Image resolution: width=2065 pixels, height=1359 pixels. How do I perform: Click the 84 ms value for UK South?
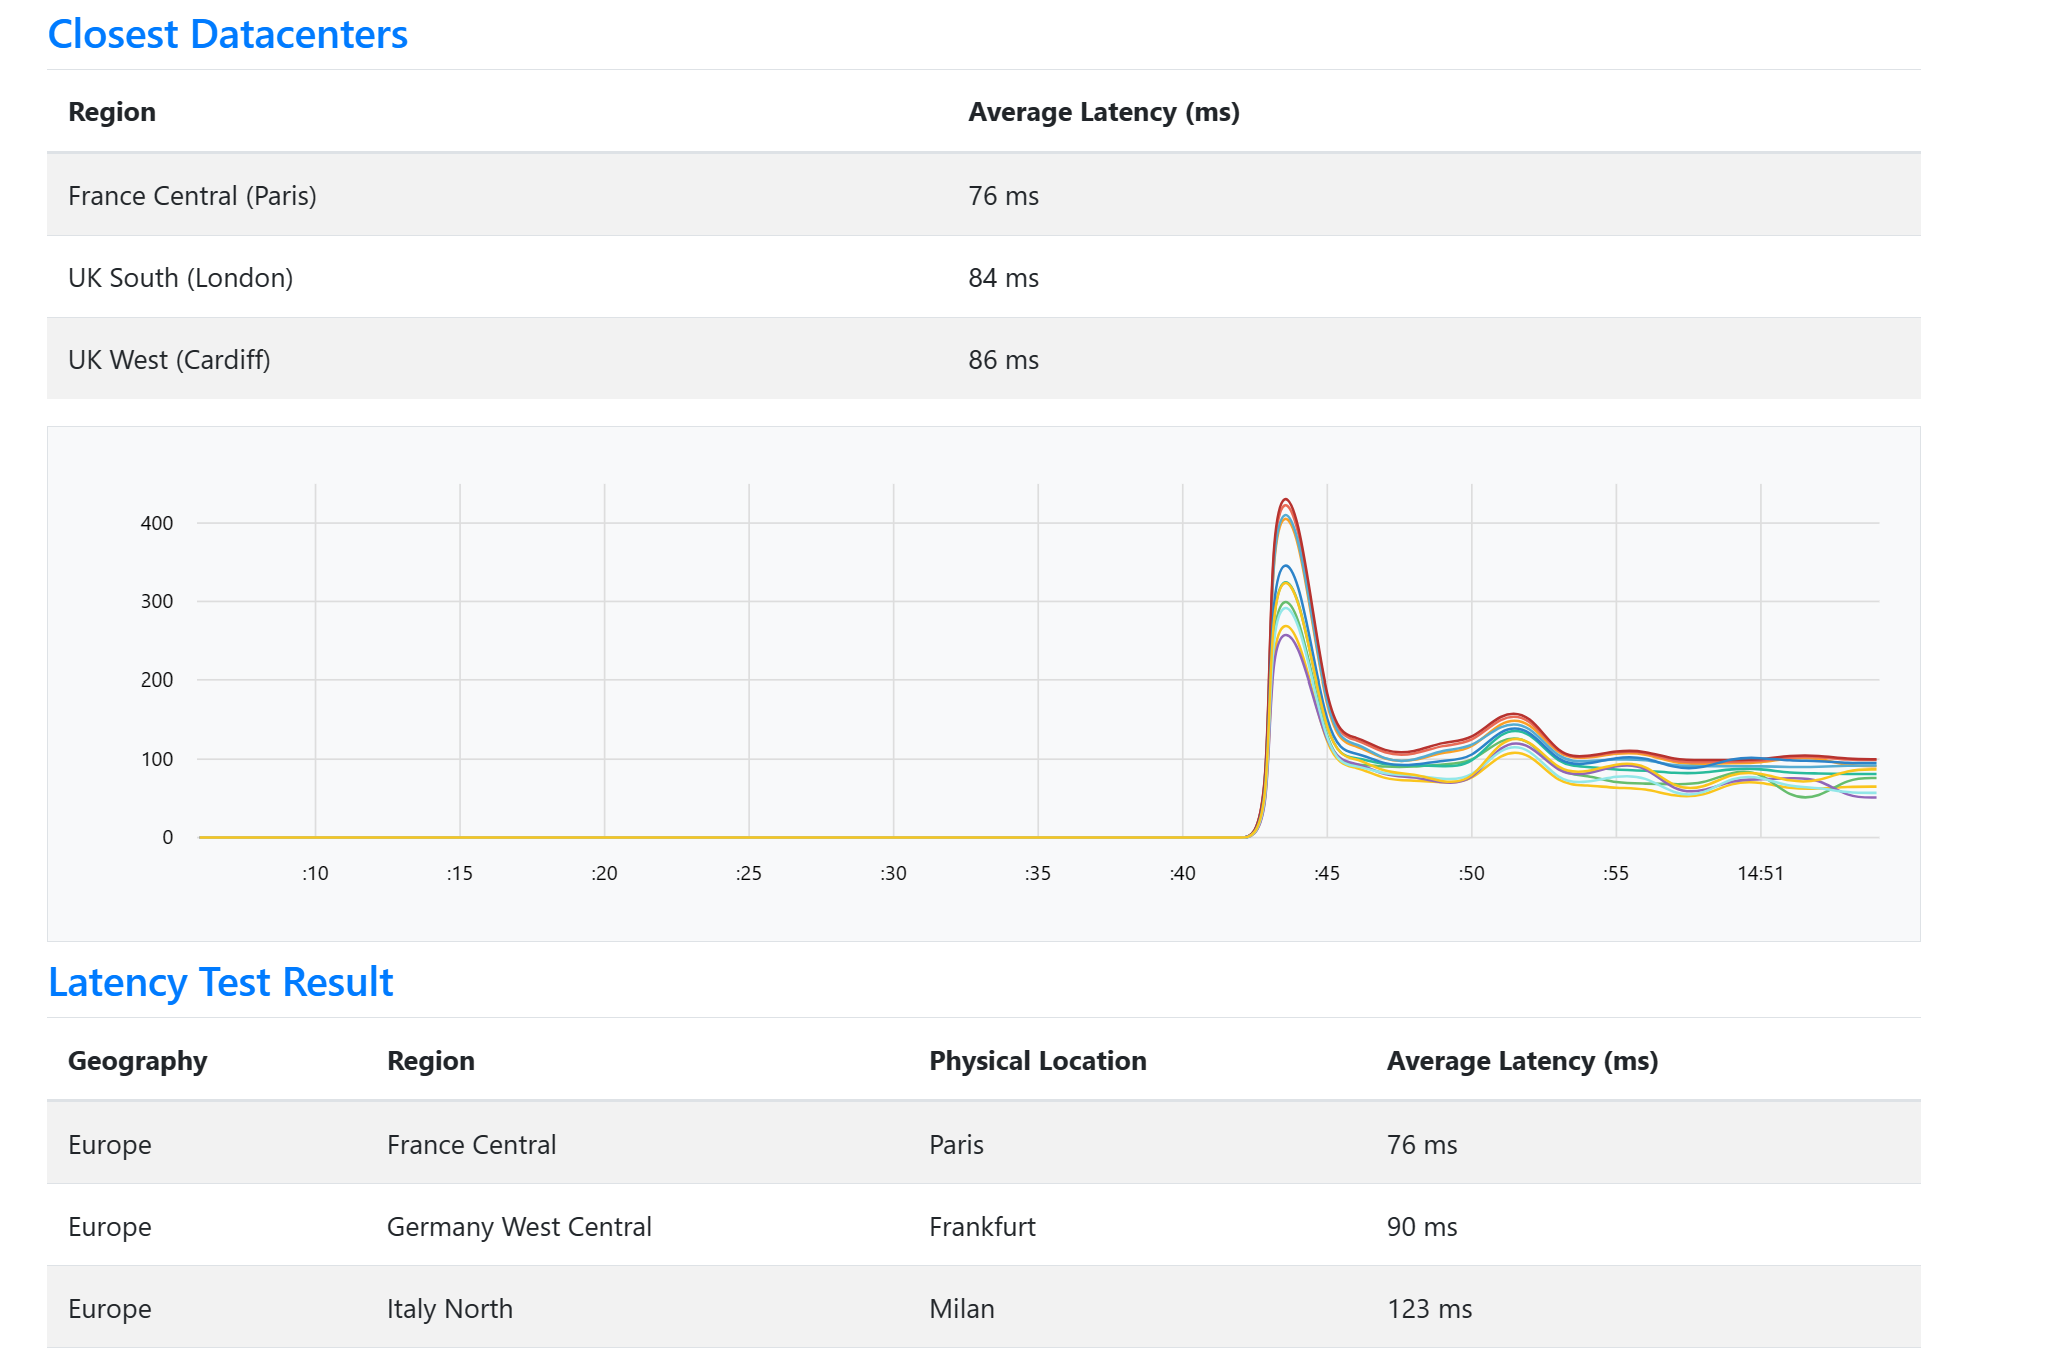point(1002,277)
